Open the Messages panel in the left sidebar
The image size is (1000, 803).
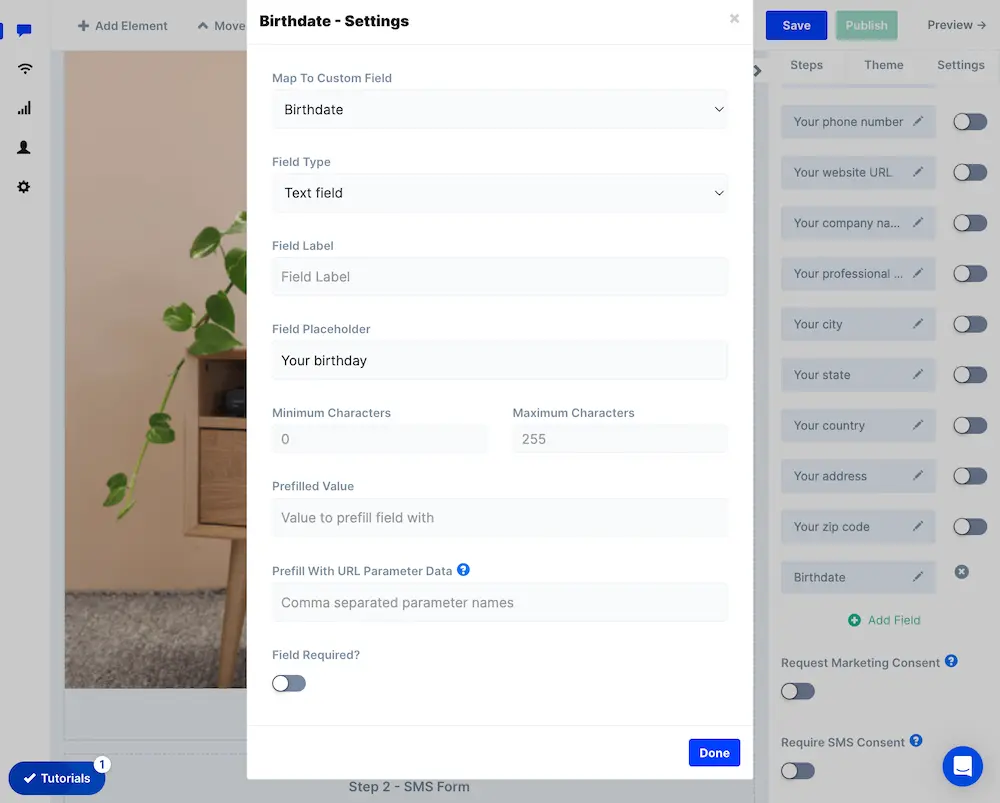click(24, 30)
